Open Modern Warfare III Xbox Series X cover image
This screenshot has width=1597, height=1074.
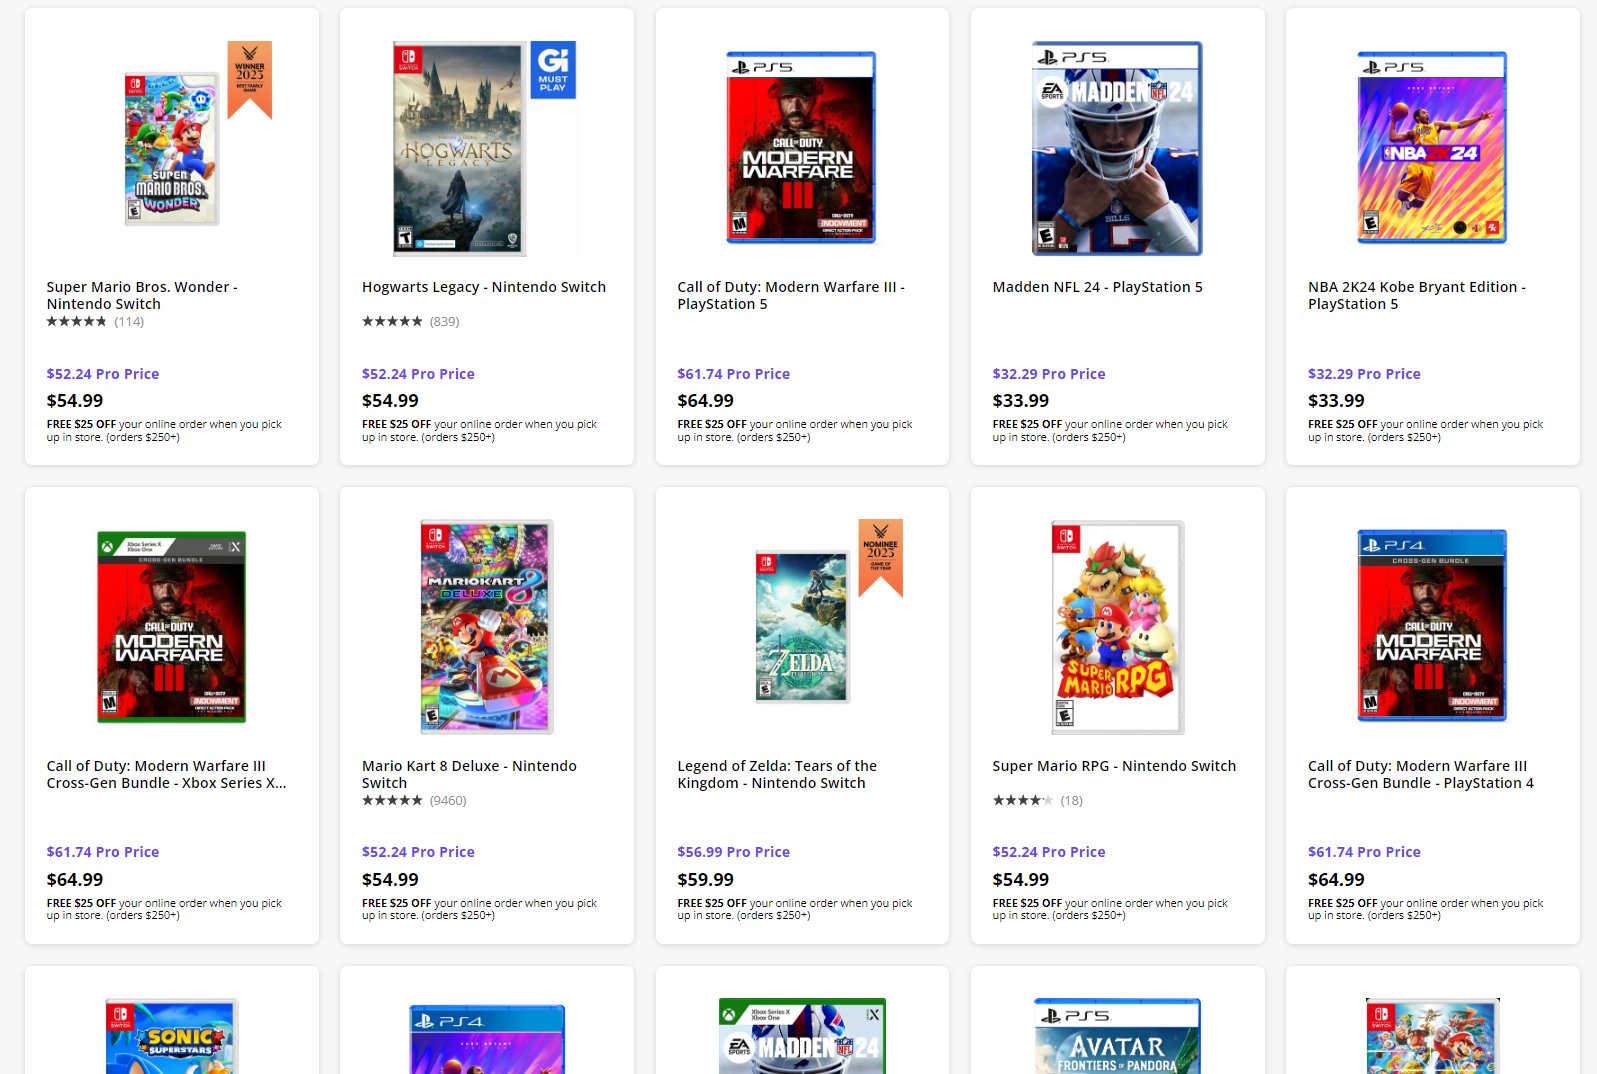tap(171, 627)
